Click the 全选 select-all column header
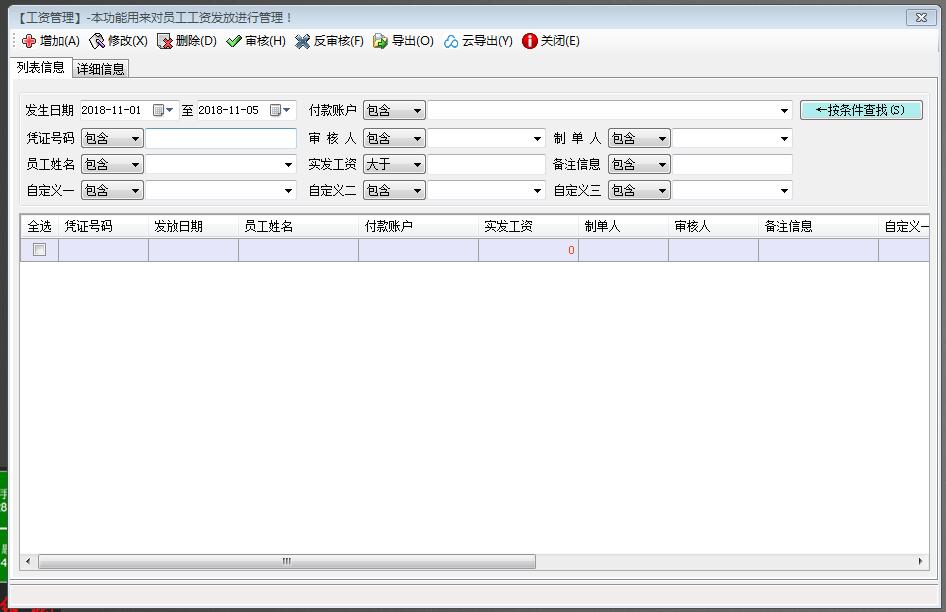 pos(39,227)
